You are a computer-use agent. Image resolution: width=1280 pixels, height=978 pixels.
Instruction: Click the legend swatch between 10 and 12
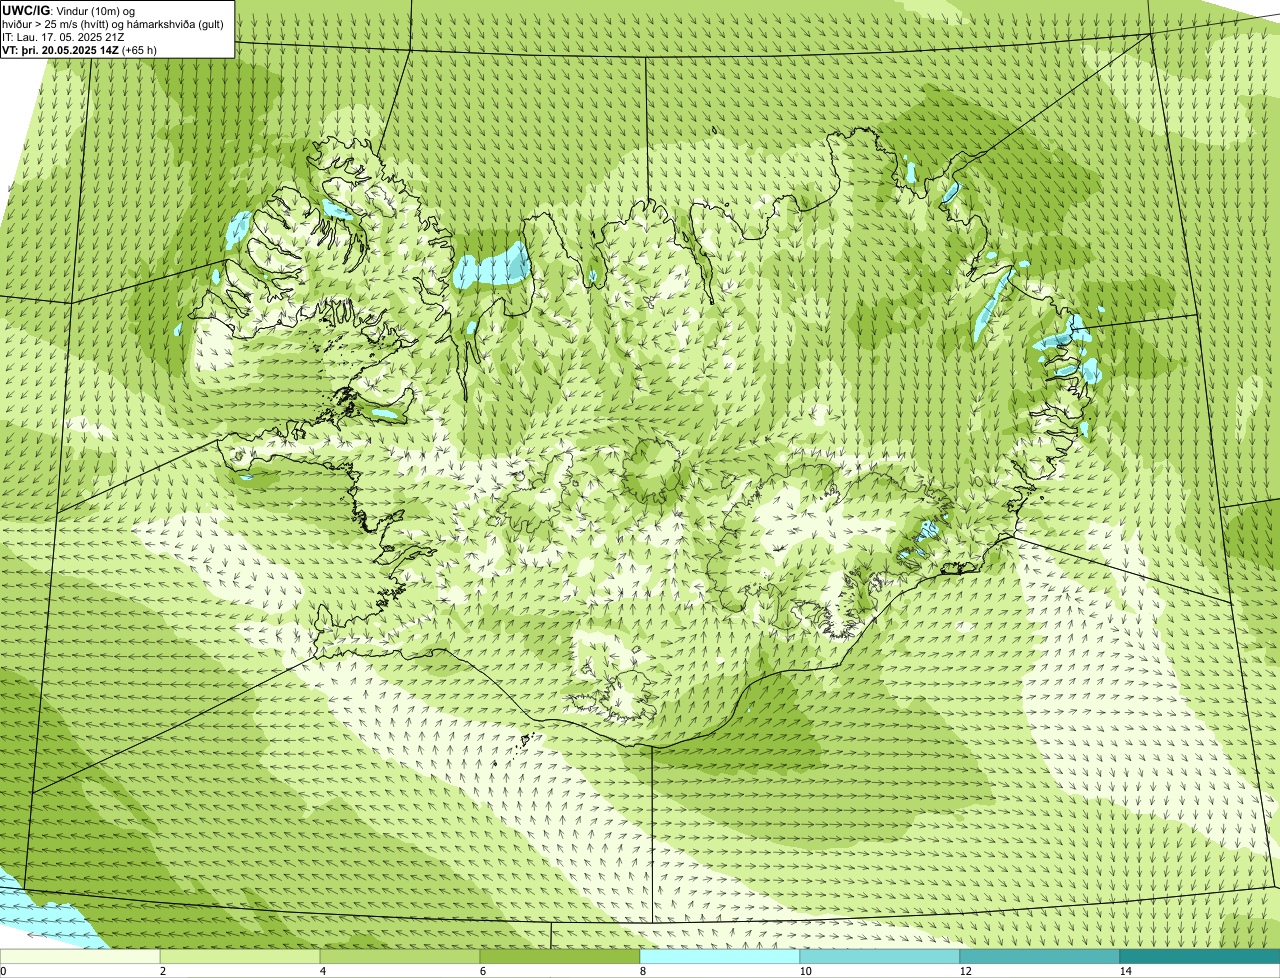[880, 957]
